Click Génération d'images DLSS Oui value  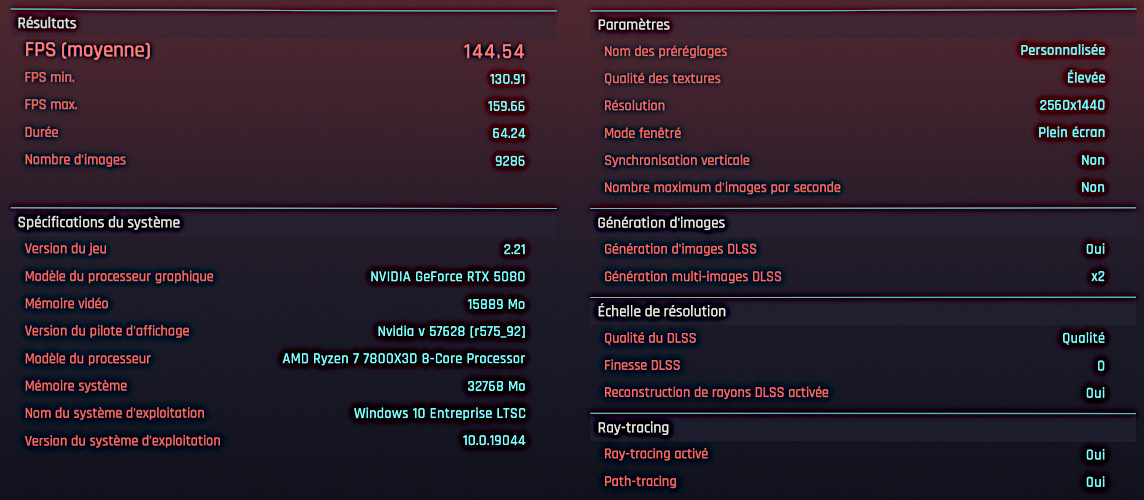(x=1095, y=249)
